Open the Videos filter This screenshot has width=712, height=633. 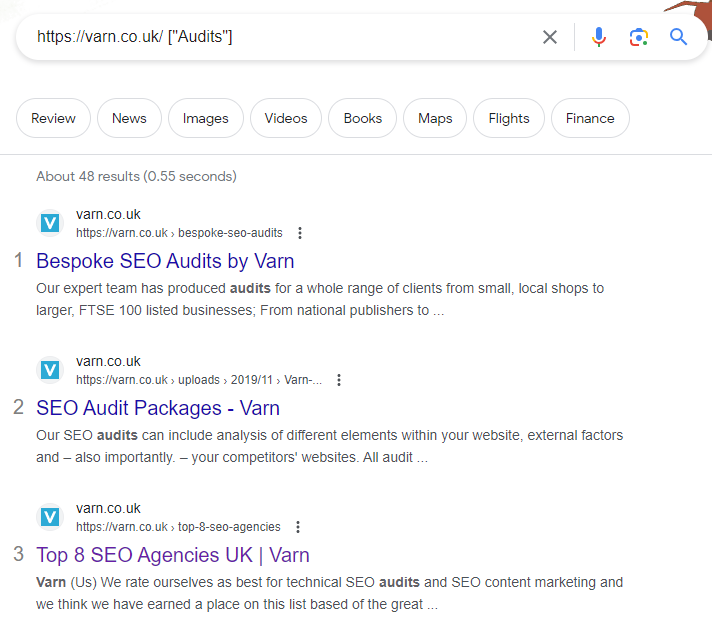[x=286, y=118]
